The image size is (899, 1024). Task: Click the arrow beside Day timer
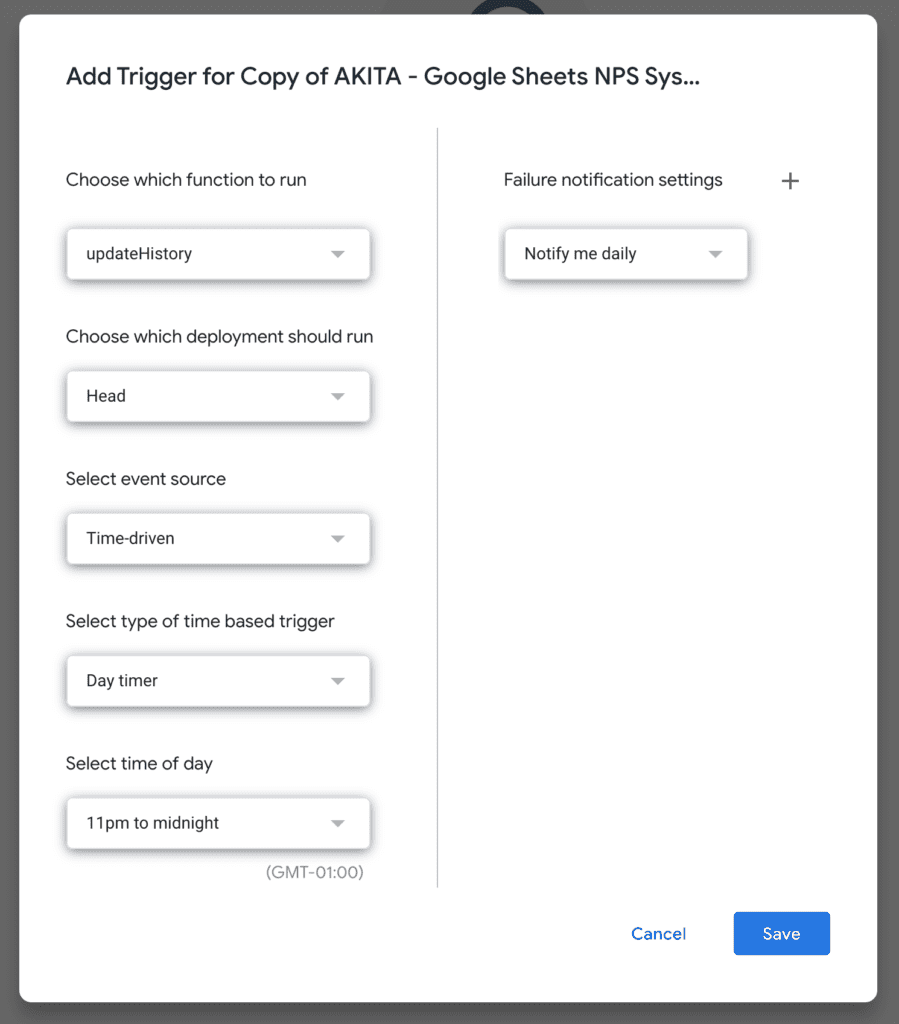click(338, 681)
